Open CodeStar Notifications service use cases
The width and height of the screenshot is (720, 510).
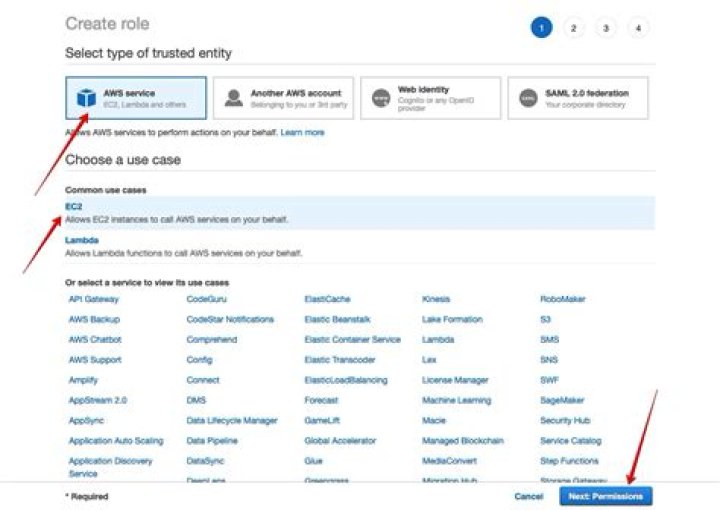coord(230,319)
